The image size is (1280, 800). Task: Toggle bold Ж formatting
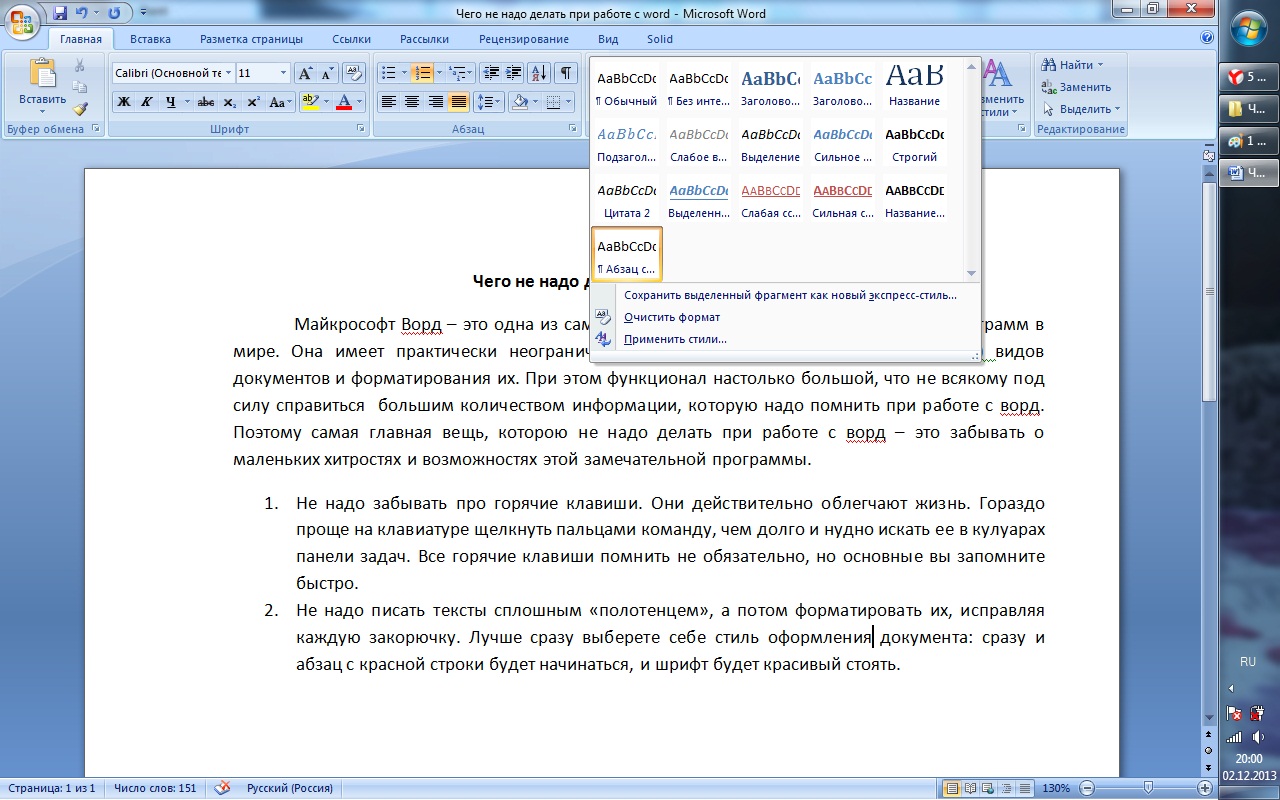[124, 102]
